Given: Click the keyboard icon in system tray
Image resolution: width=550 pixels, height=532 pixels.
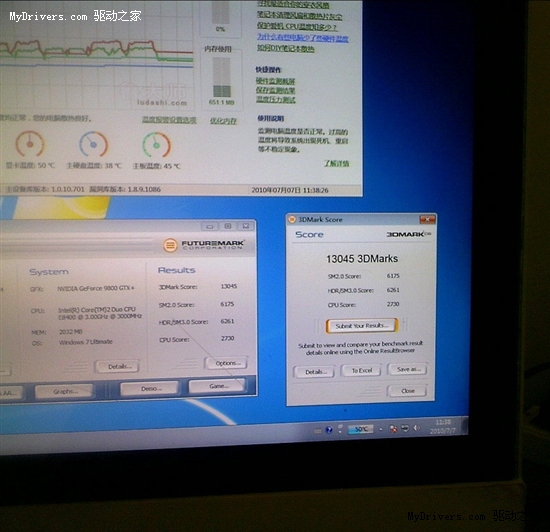Looking at the screenshot, I should click(317, 431).
